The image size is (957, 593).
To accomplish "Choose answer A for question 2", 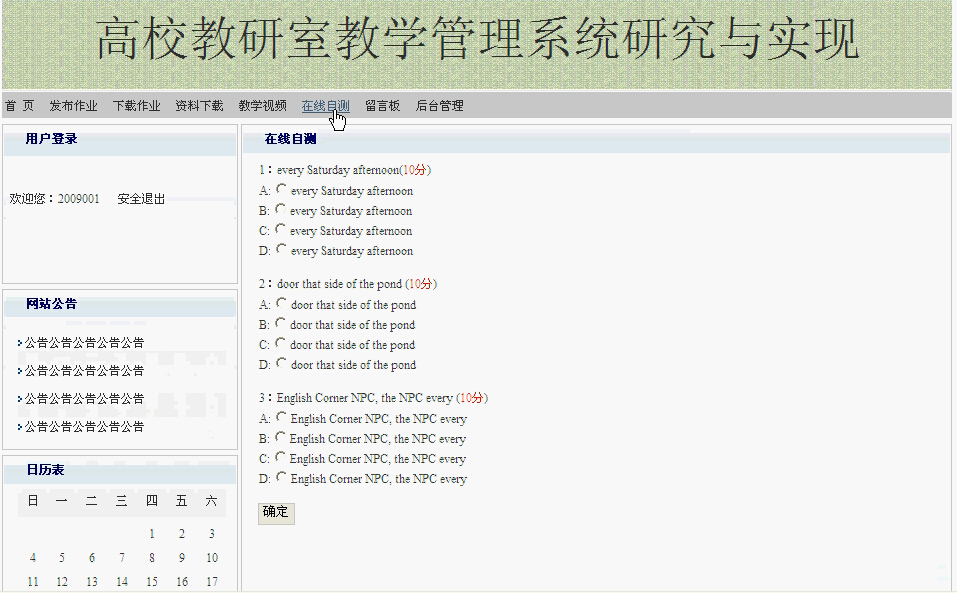I will pyautogui.click(x=281, y=303).
